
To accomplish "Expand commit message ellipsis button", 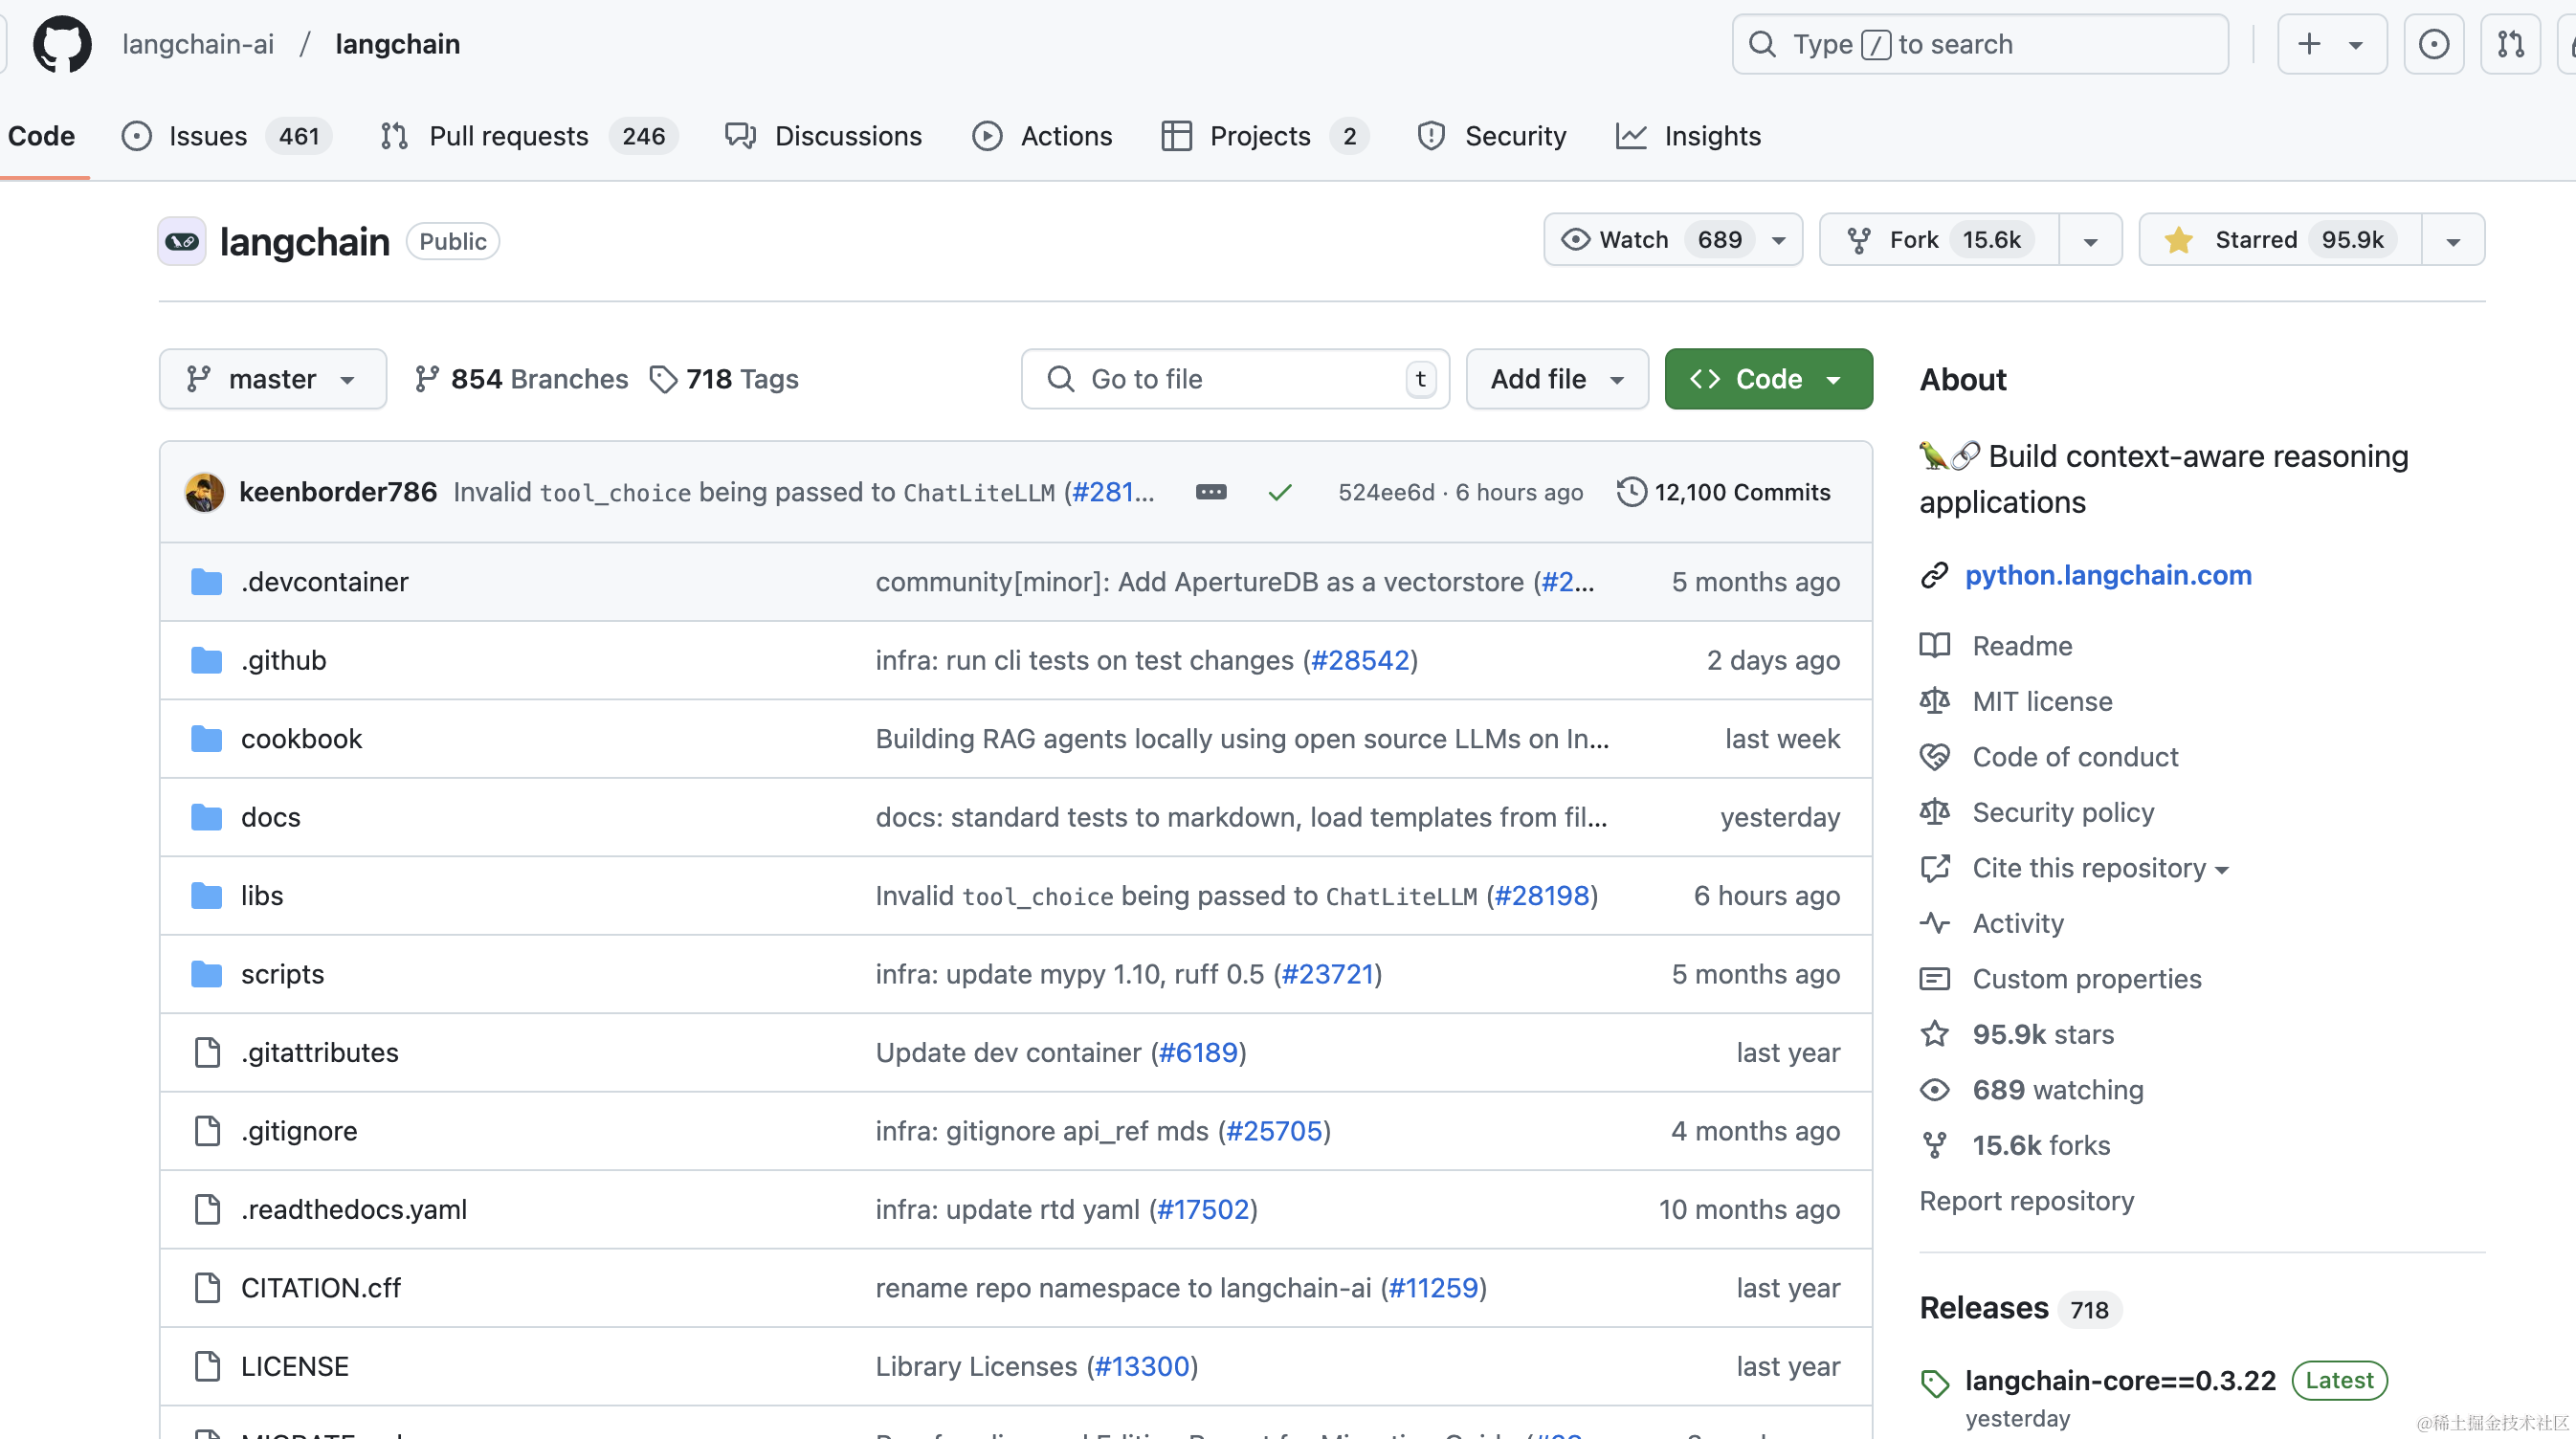I will pyautogui.click(x=1210, y=492).
